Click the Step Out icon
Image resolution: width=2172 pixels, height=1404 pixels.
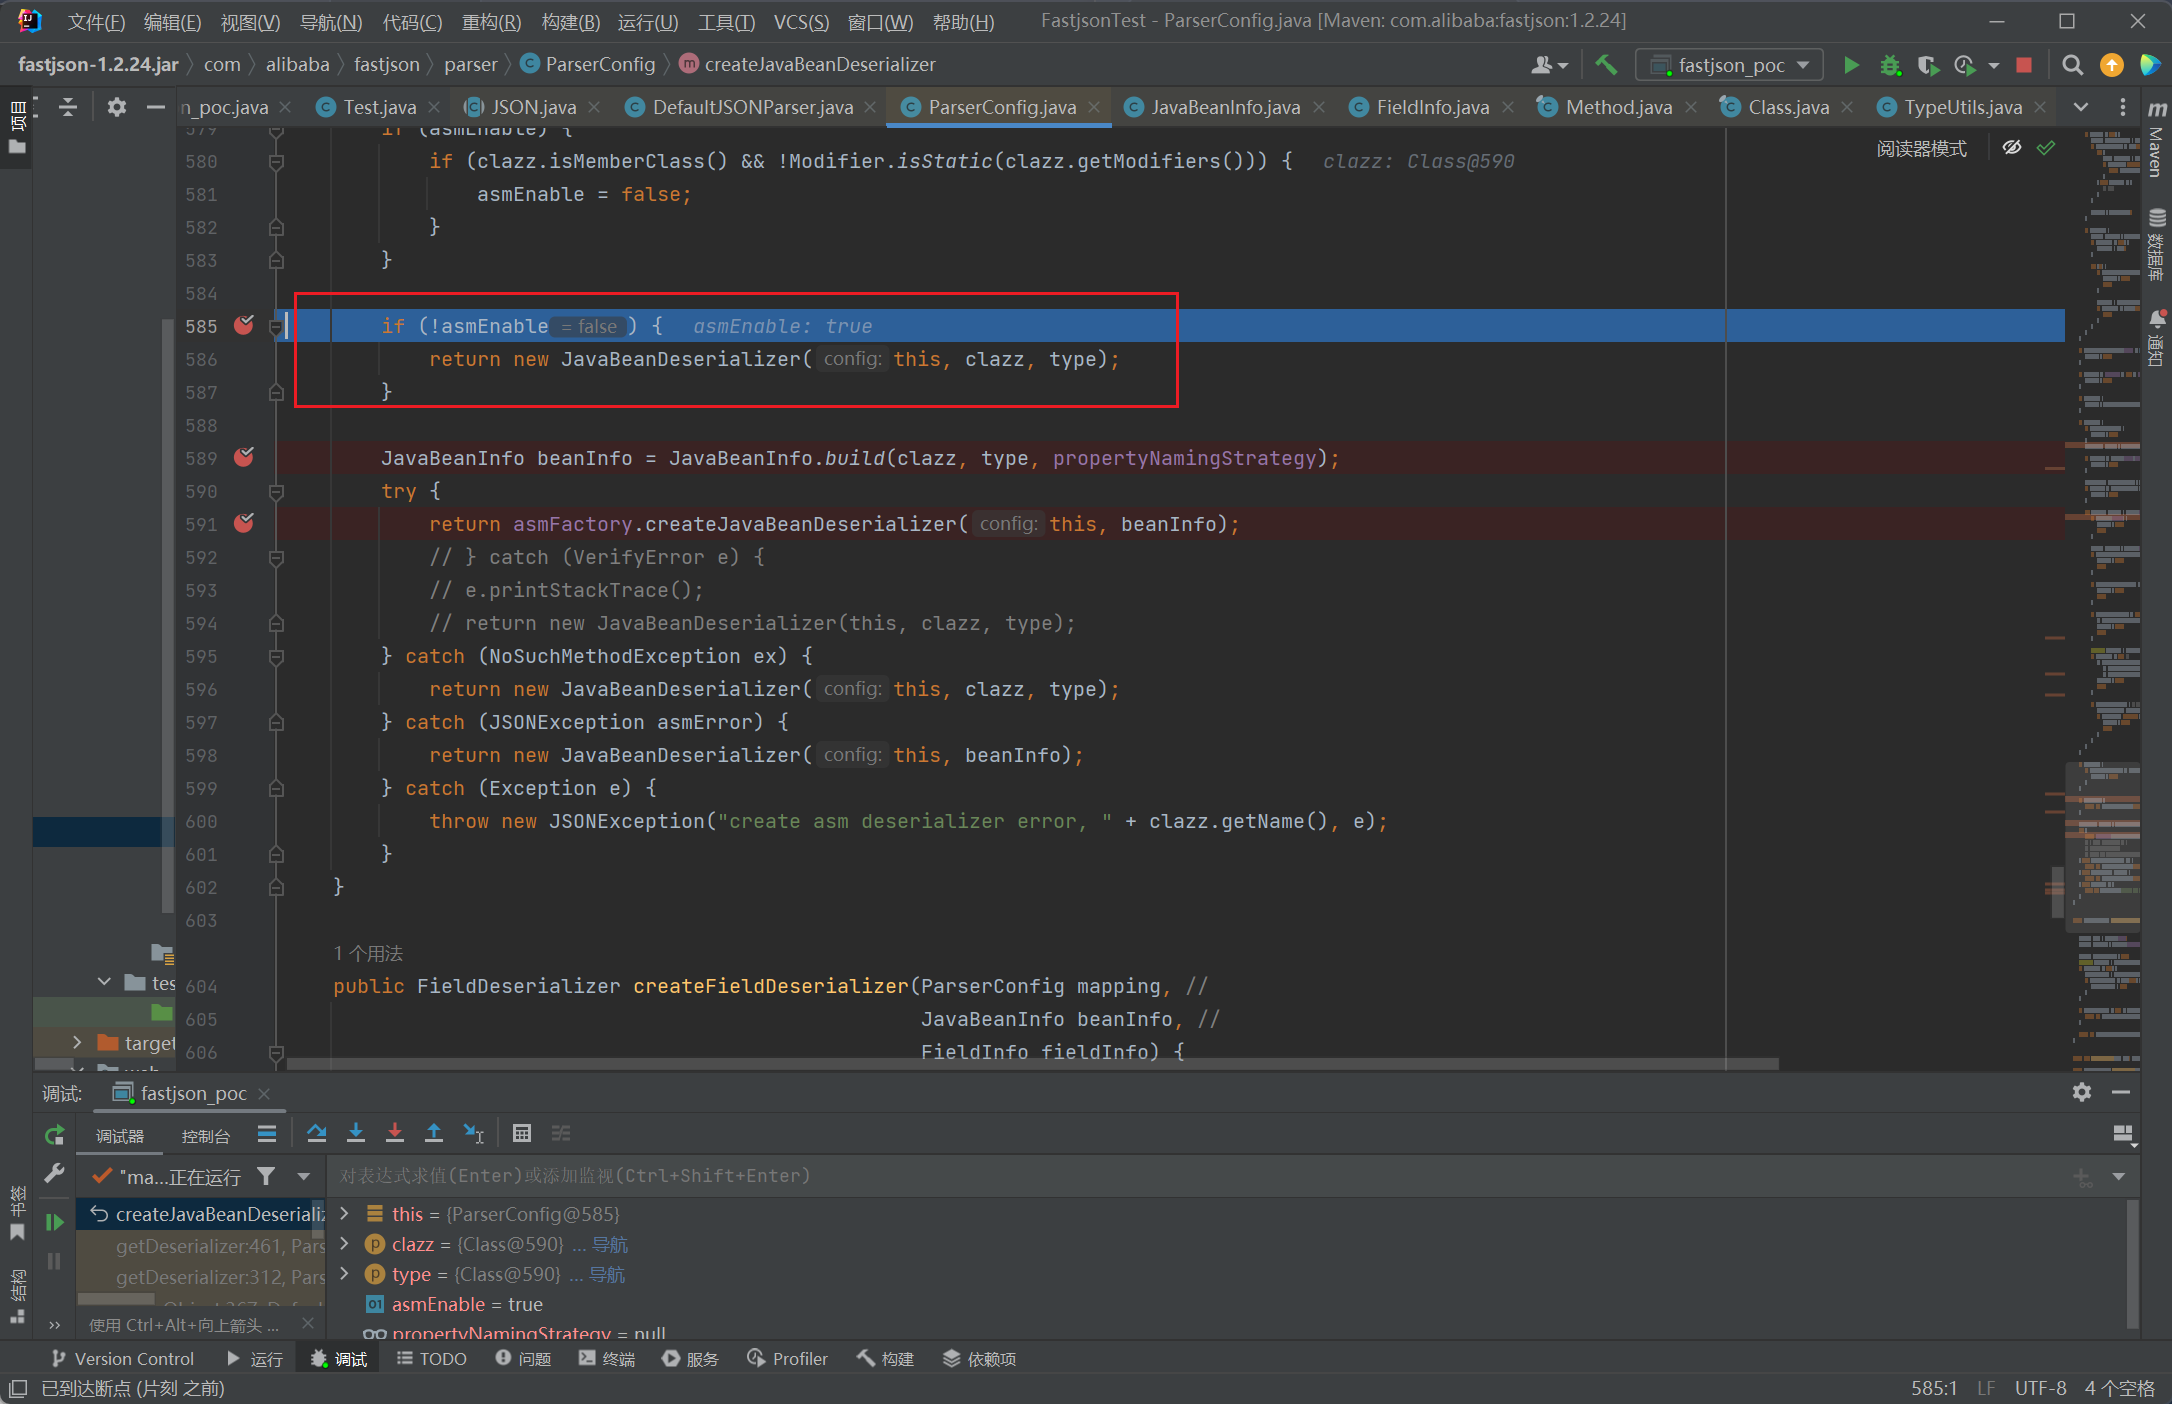[x=434, y=1133]
